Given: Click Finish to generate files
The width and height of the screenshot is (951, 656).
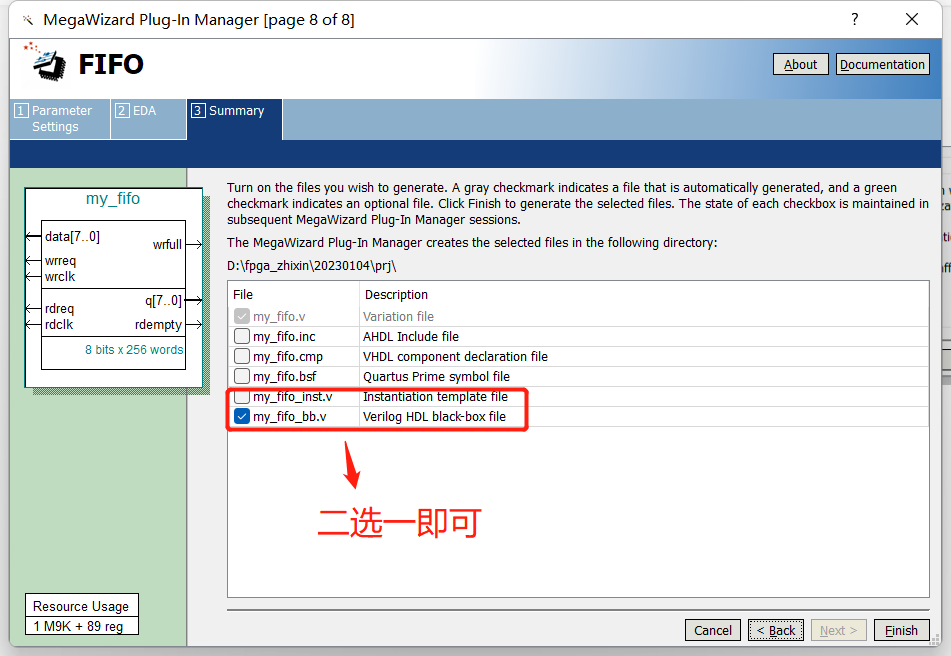Looking at the screenshot, I should click(x=901, y=630).
